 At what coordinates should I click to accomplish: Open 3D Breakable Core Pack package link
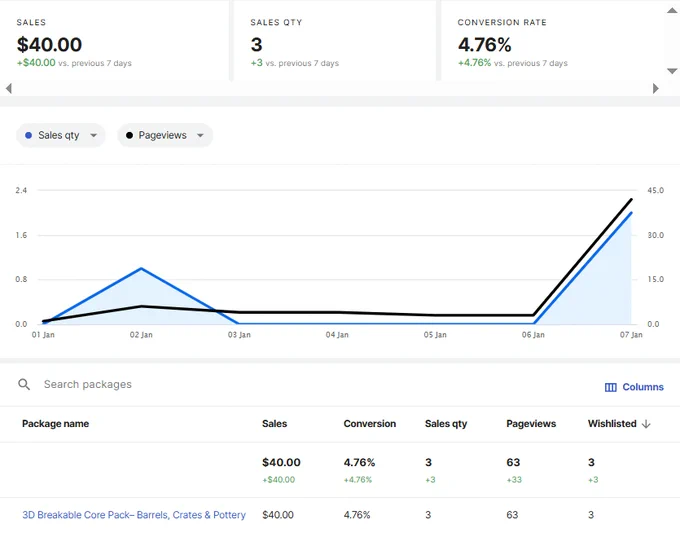134,515
